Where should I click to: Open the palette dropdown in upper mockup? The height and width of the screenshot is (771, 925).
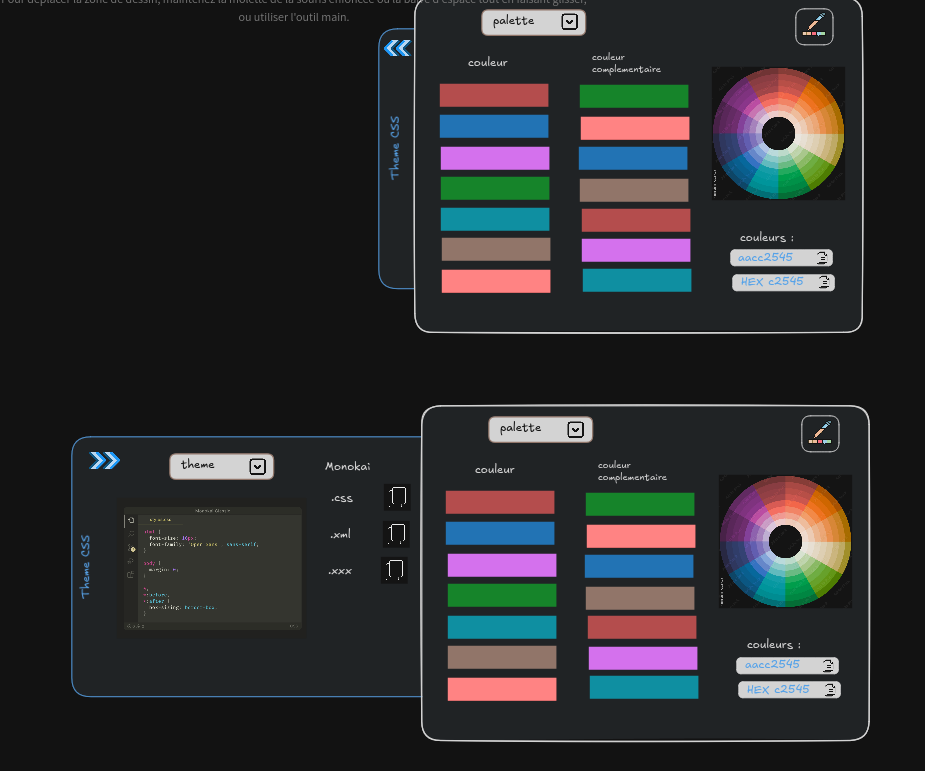point(569,22)
